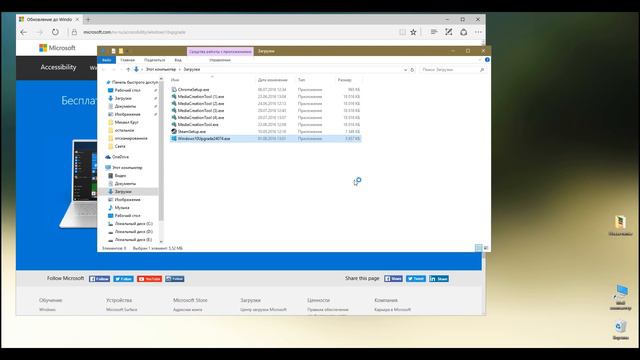Click Загрузки in the address breadcrumb

pyautogui.click(x=191, y=69)
